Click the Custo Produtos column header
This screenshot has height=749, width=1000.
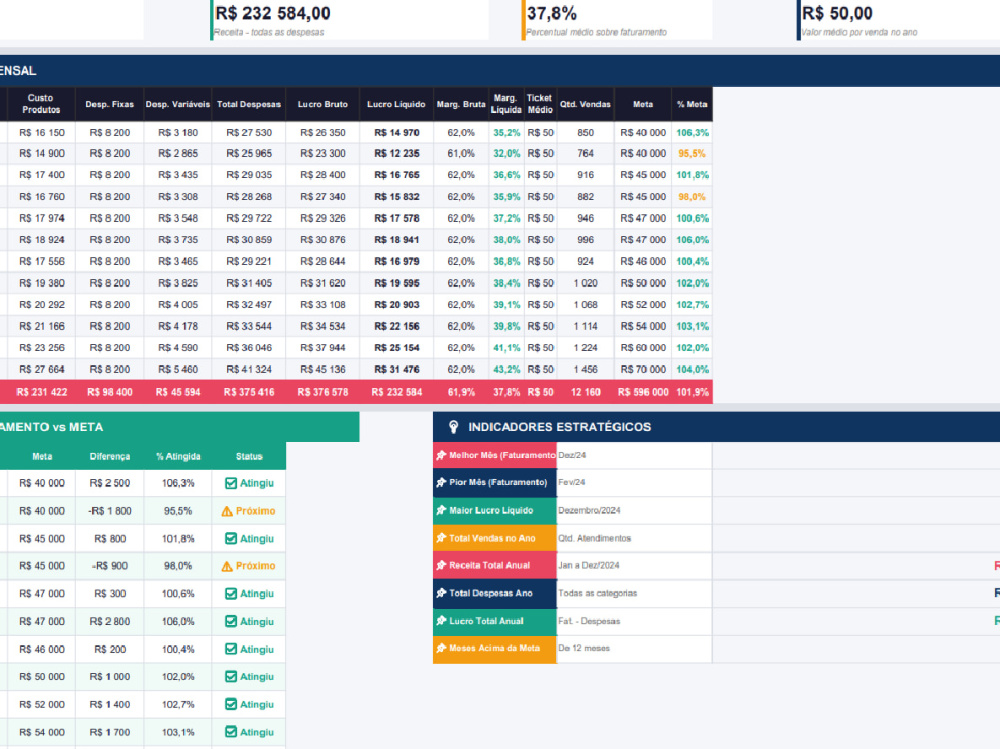point(41,104)
